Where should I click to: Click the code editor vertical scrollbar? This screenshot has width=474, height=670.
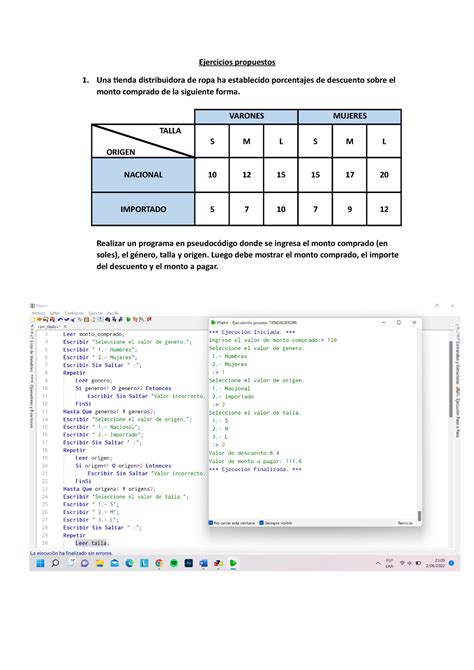(450, 379)
